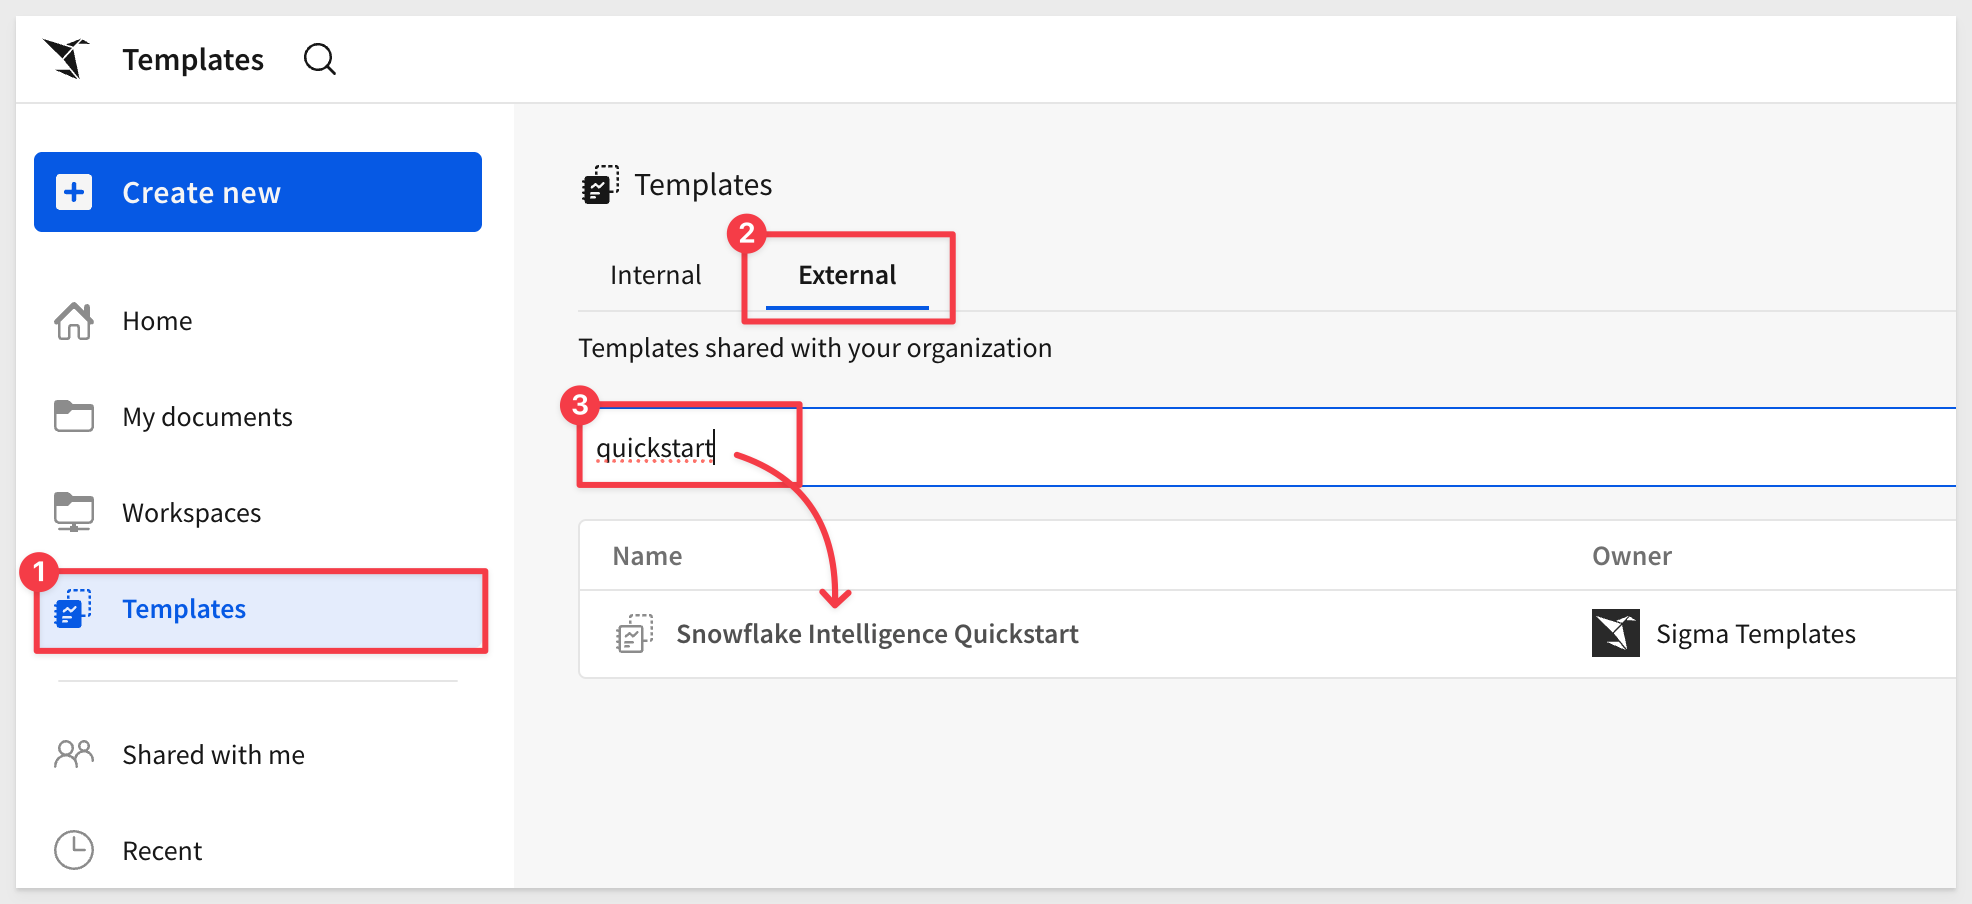Click the Sigma bird logo in header
Screen dimensions: 1972x904
click(x=66, y=59)
